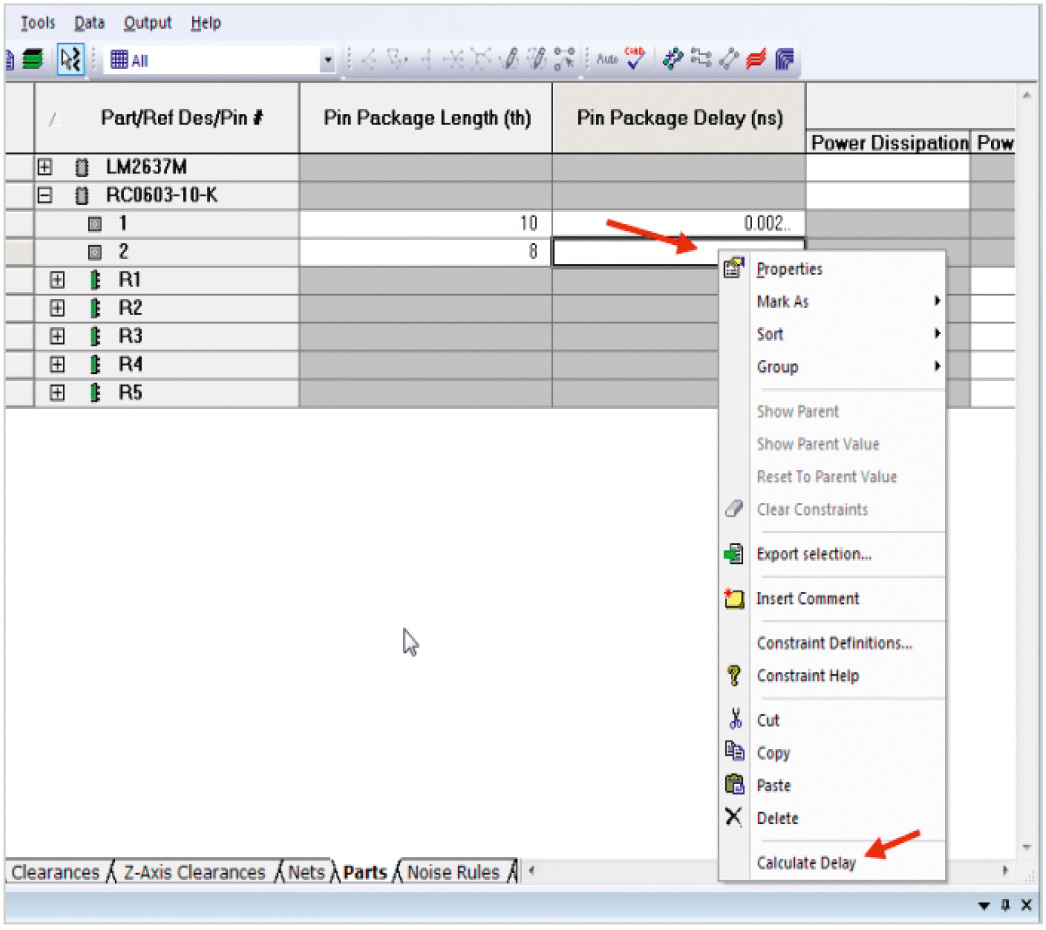1046x930 pixels.
Task: Expand the R3 component row
Action: coord(57,336)
